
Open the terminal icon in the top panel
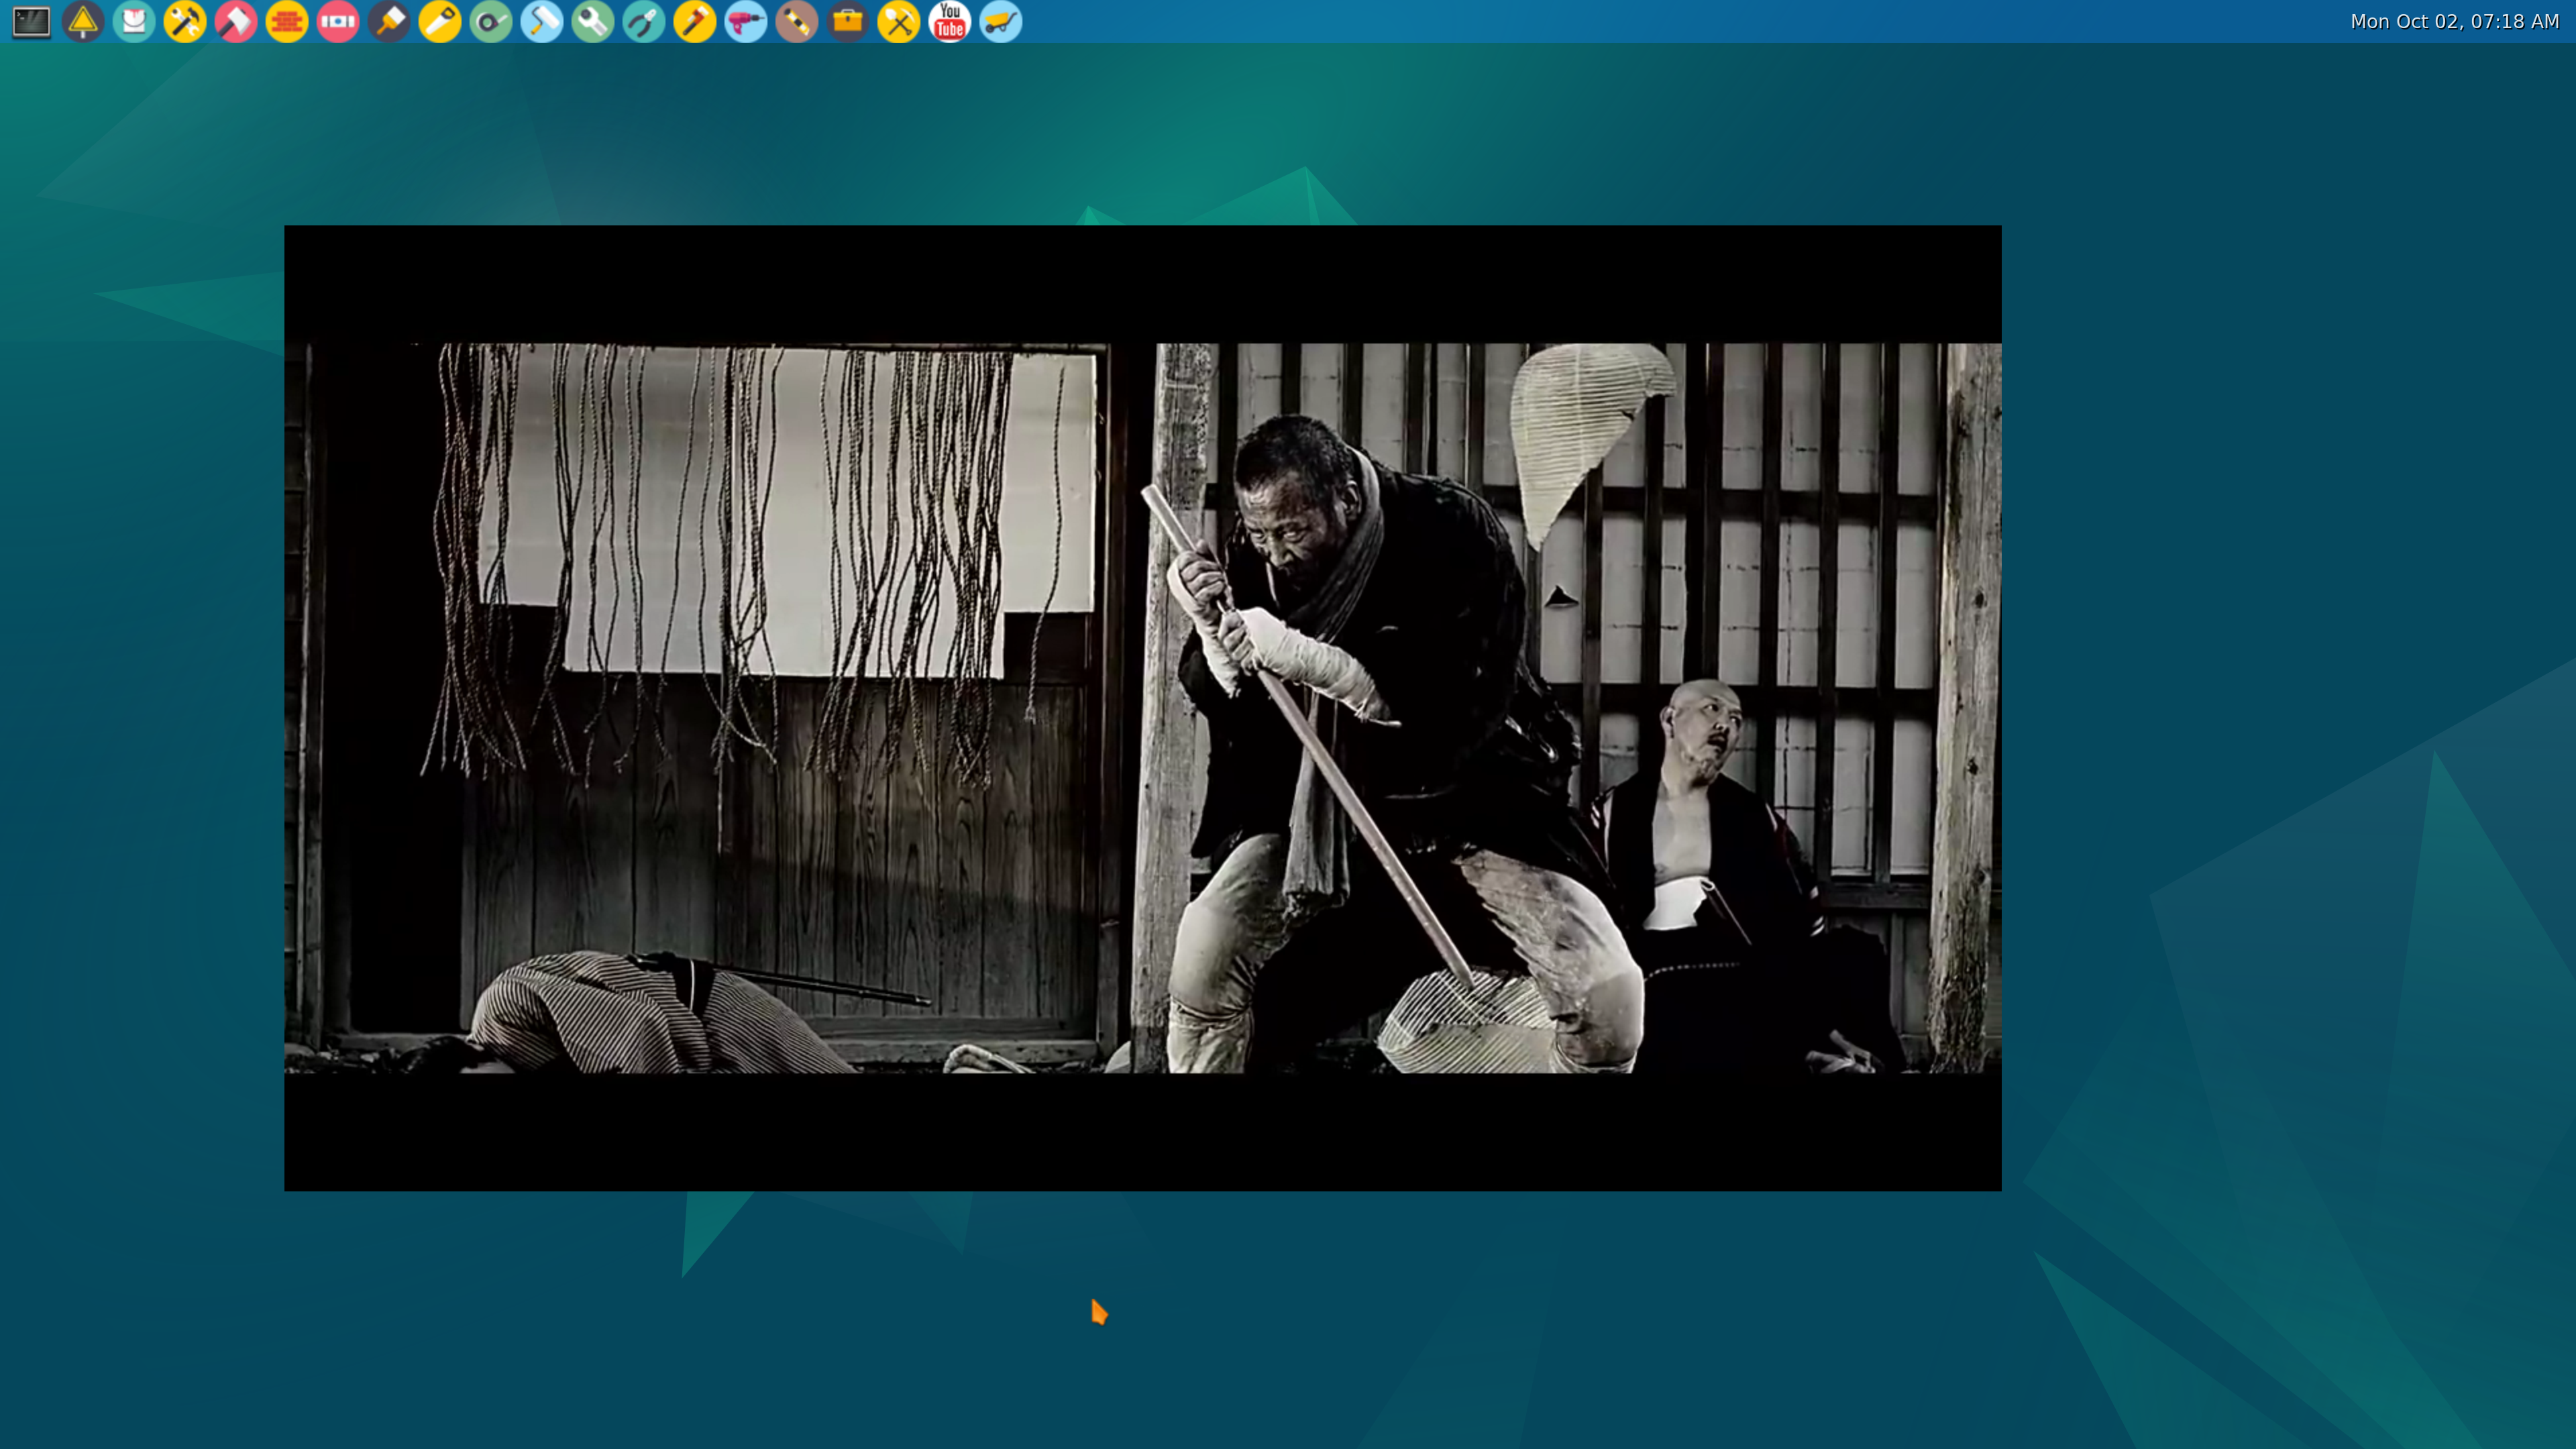pos(31,21)
